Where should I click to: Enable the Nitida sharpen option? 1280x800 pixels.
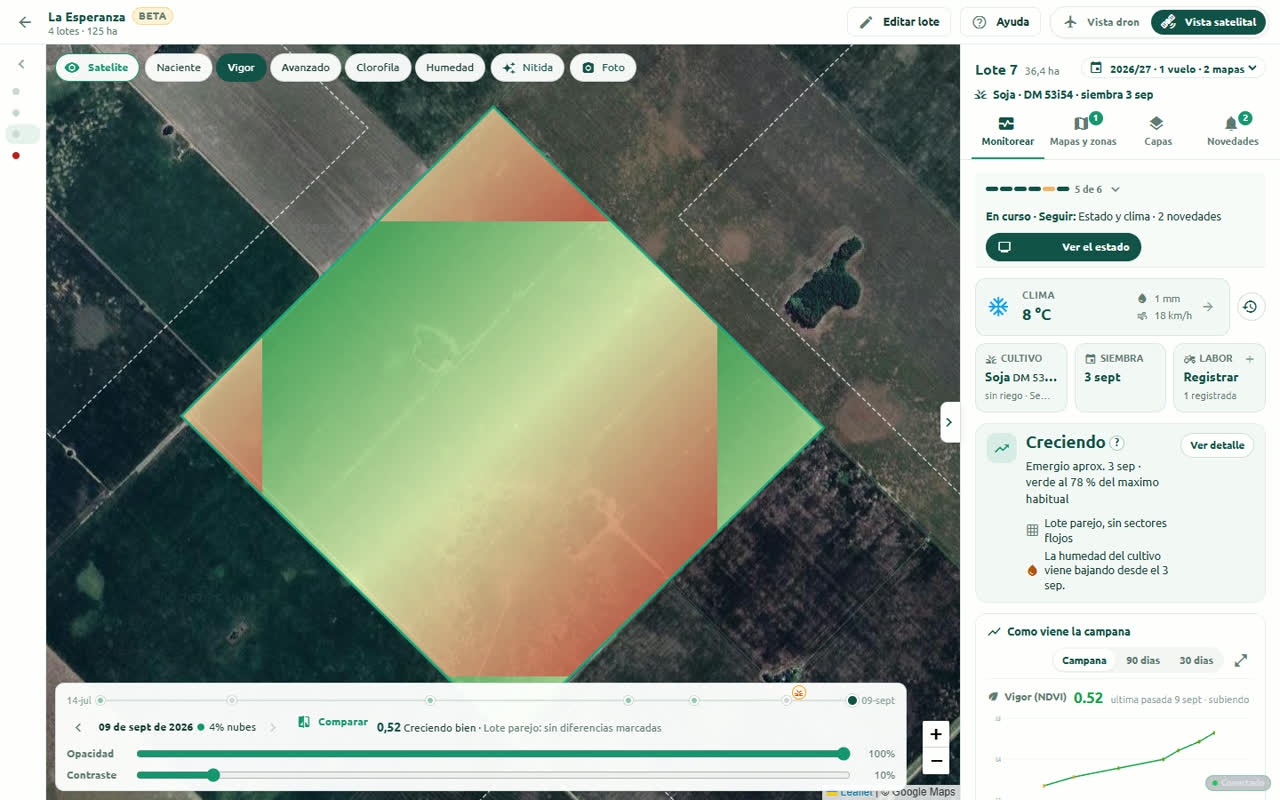tap(528, 68)
